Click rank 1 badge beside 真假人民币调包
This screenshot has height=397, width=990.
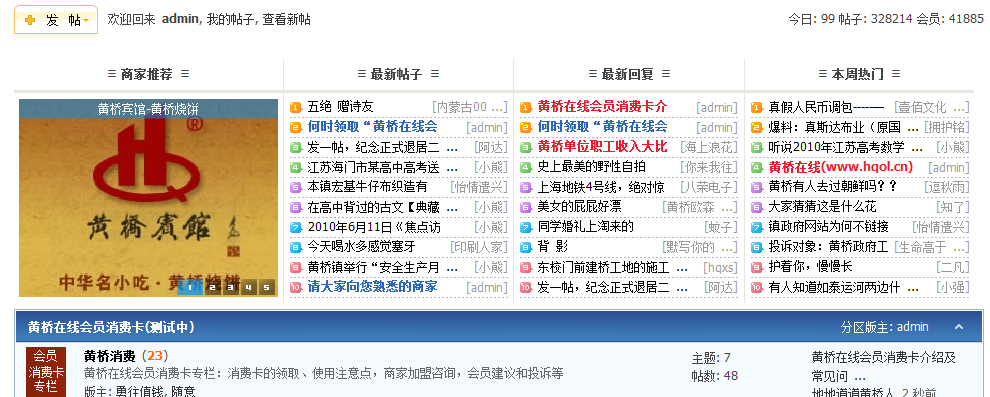tap(757, 108)
